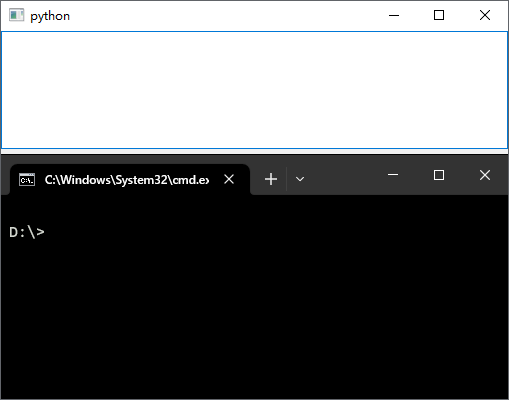Focus the empty white text area in python window
This screenshot has height=400, width=509.
pos(254,90)
